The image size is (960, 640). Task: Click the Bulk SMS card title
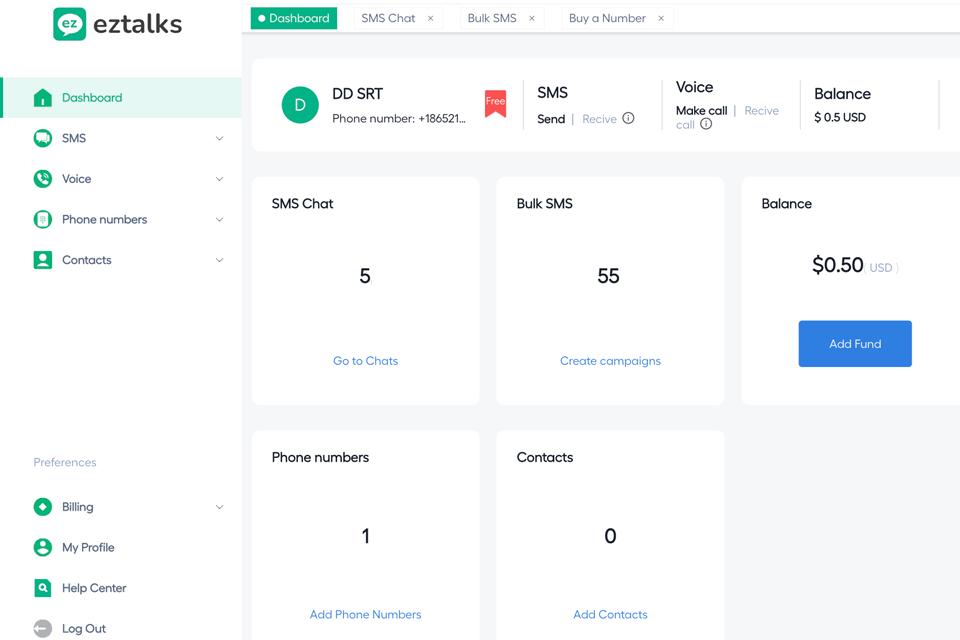click(544, 203)
